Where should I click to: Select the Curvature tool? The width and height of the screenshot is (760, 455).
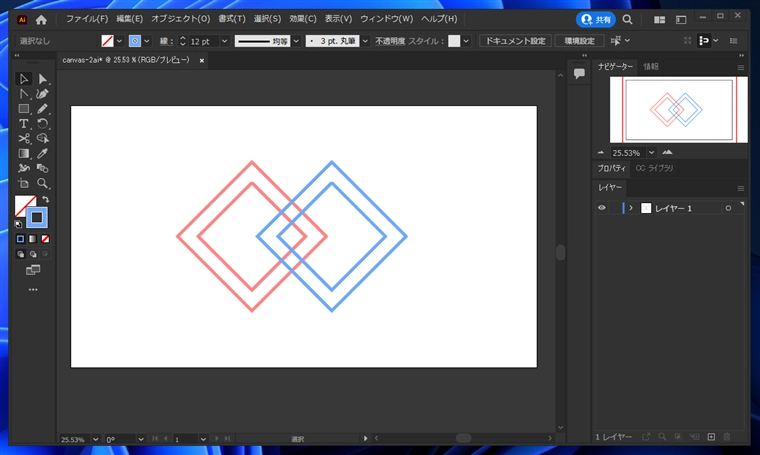pos(43,94)
